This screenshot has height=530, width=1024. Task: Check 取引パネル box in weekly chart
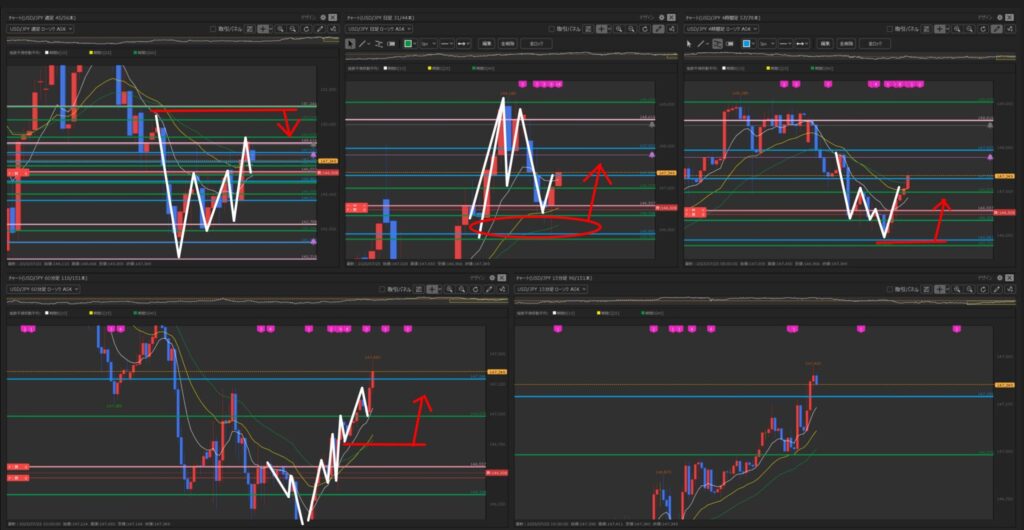(213, 29)
